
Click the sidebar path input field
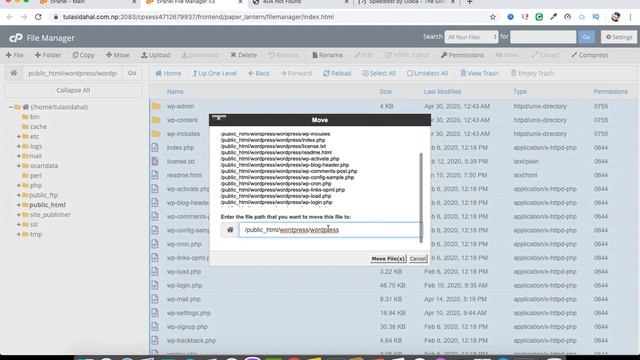[x=72, y=73]
